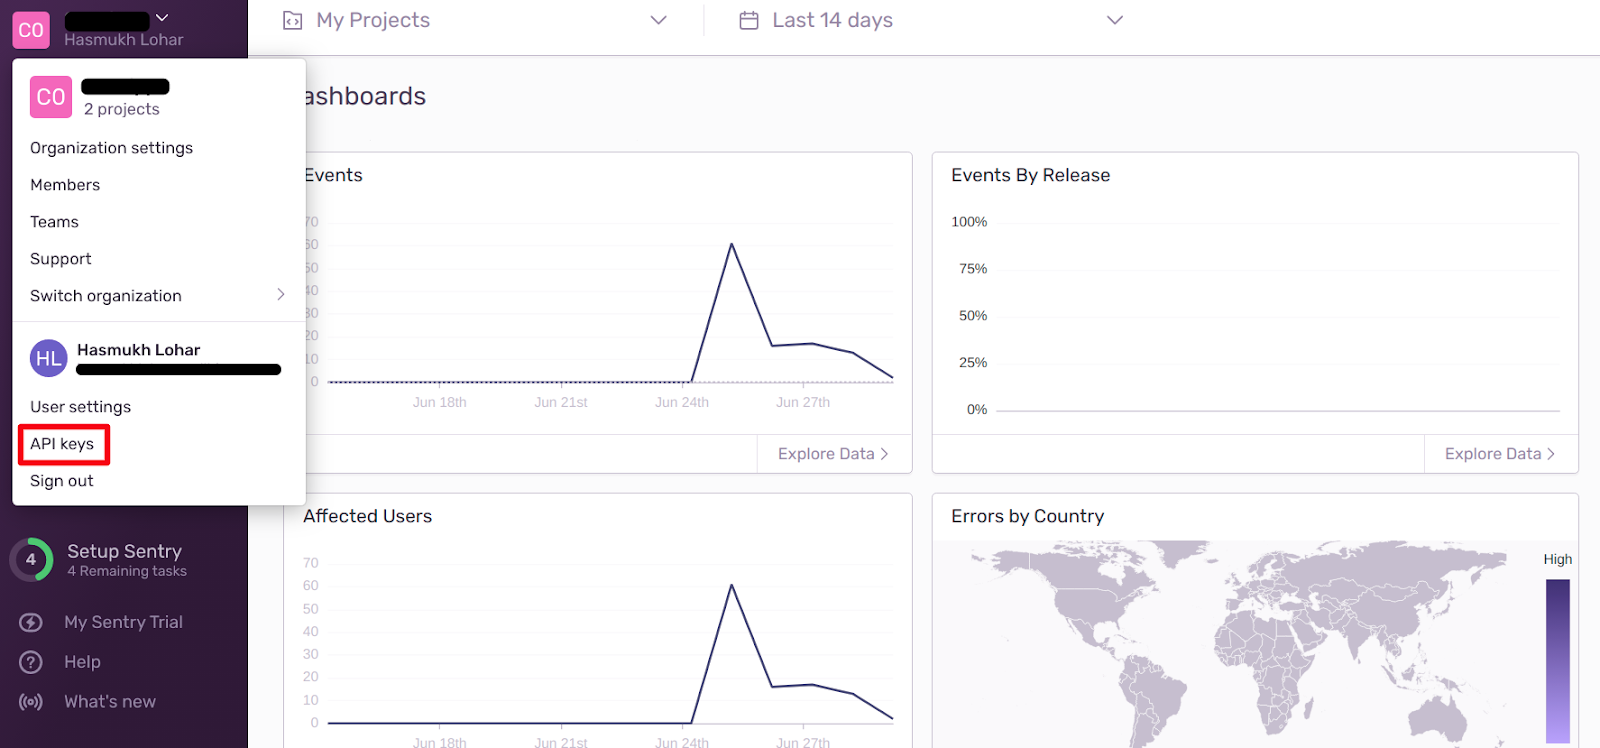
Task: Expand the organization chevron in sidebar header
Action: click(x=162, y=18)
